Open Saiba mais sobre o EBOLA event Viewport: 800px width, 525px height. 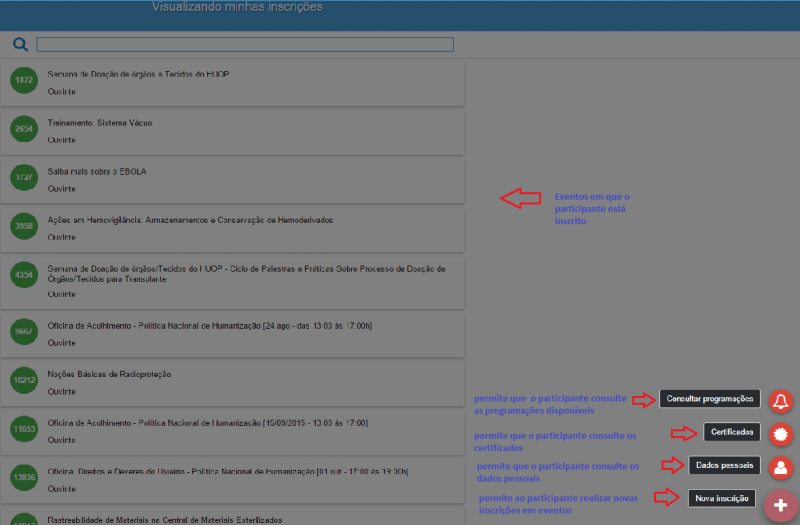(97, 172)
